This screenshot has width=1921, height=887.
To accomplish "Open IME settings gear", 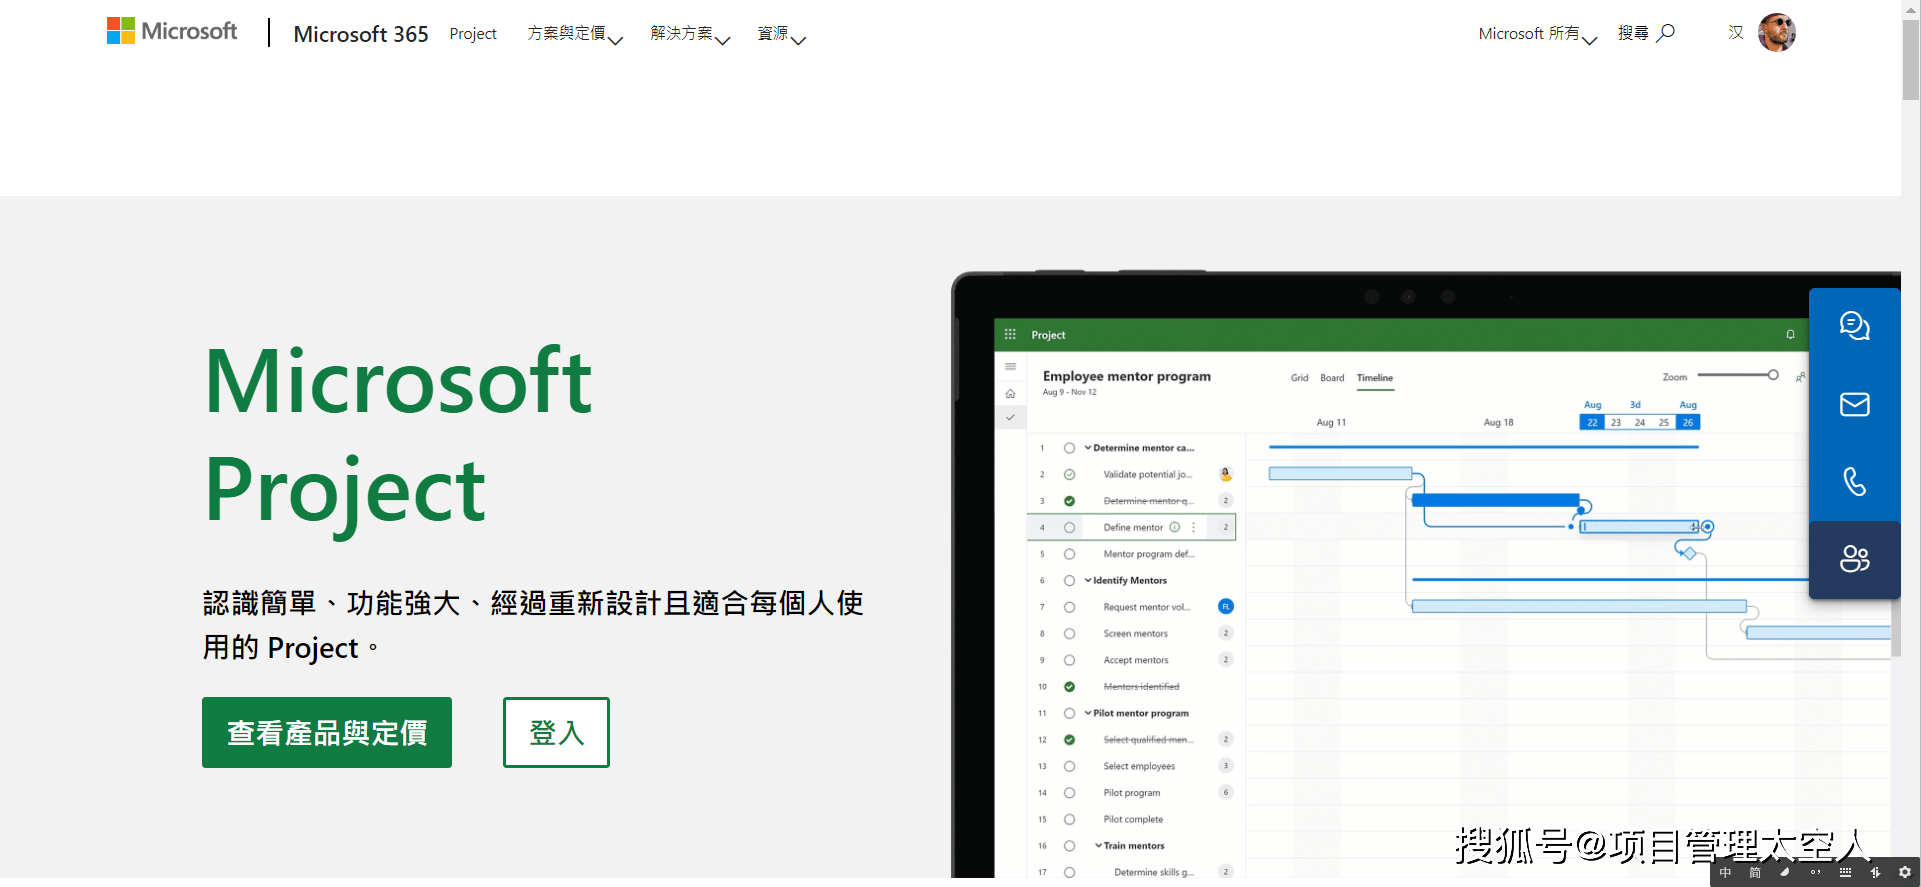I will (1905, 873).
